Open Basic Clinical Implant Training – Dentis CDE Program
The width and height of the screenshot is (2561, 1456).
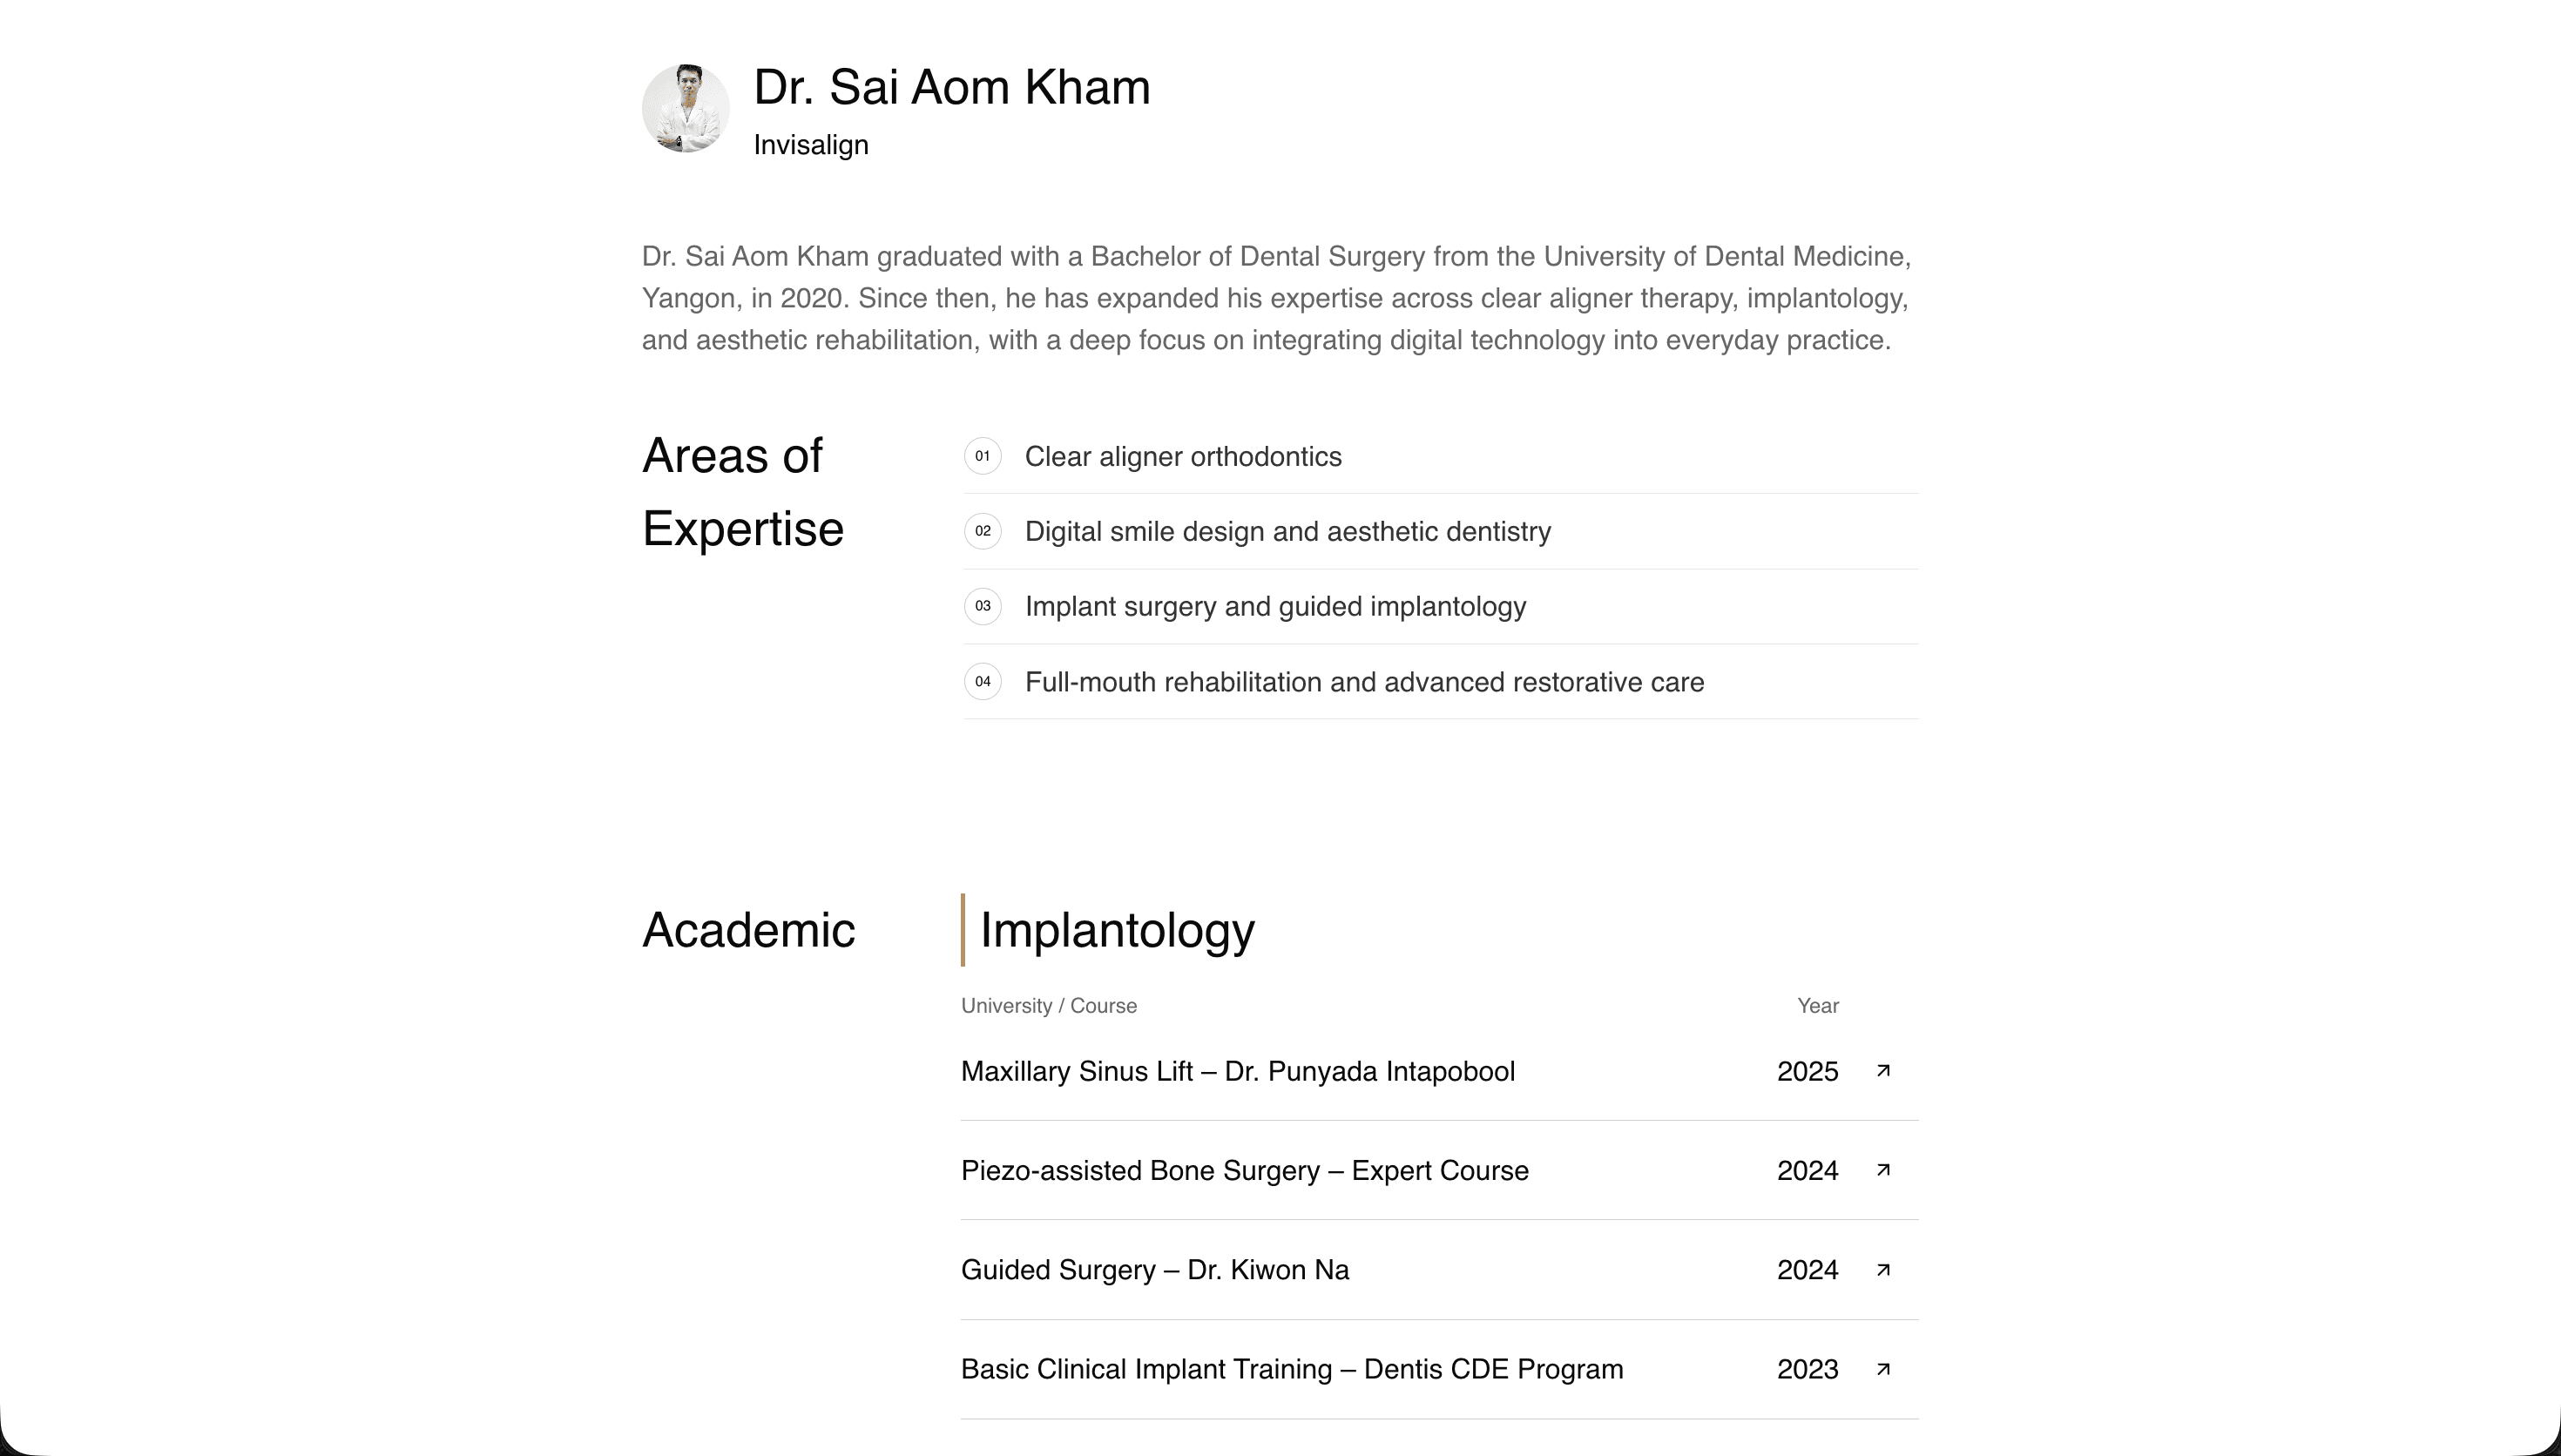(1291, 1369)
